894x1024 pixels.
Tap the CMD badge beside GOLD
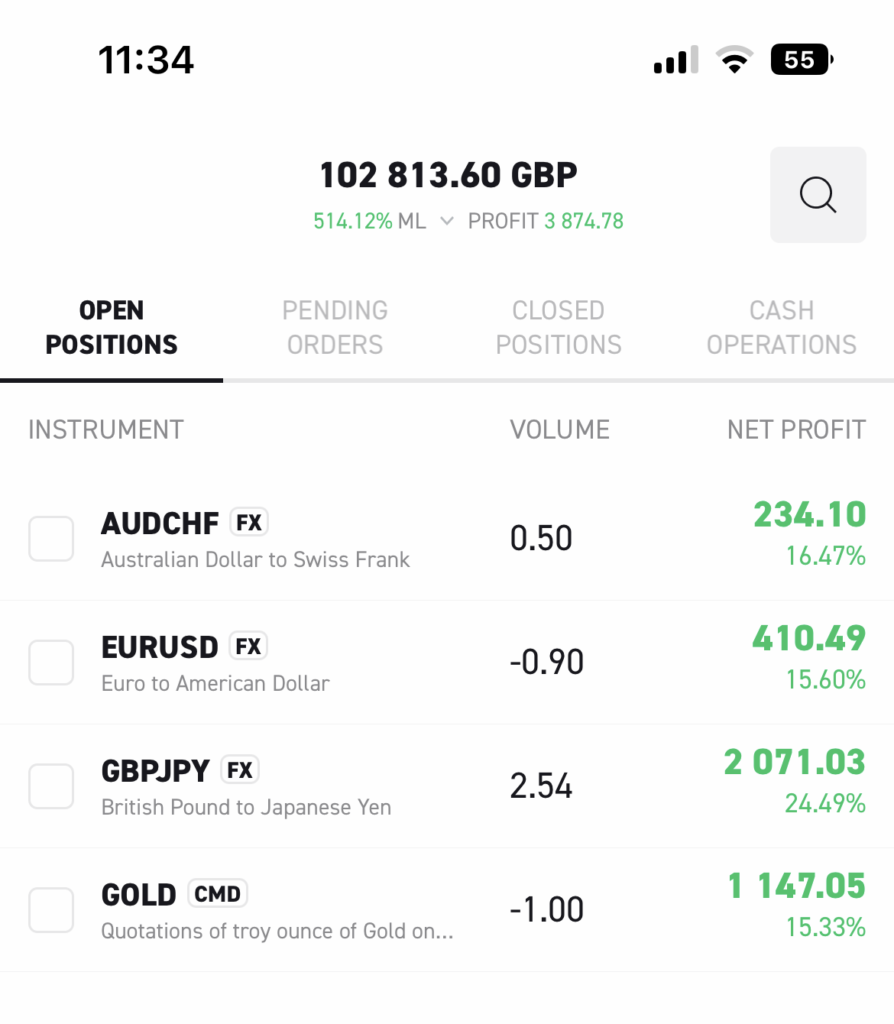pos(217,894)
